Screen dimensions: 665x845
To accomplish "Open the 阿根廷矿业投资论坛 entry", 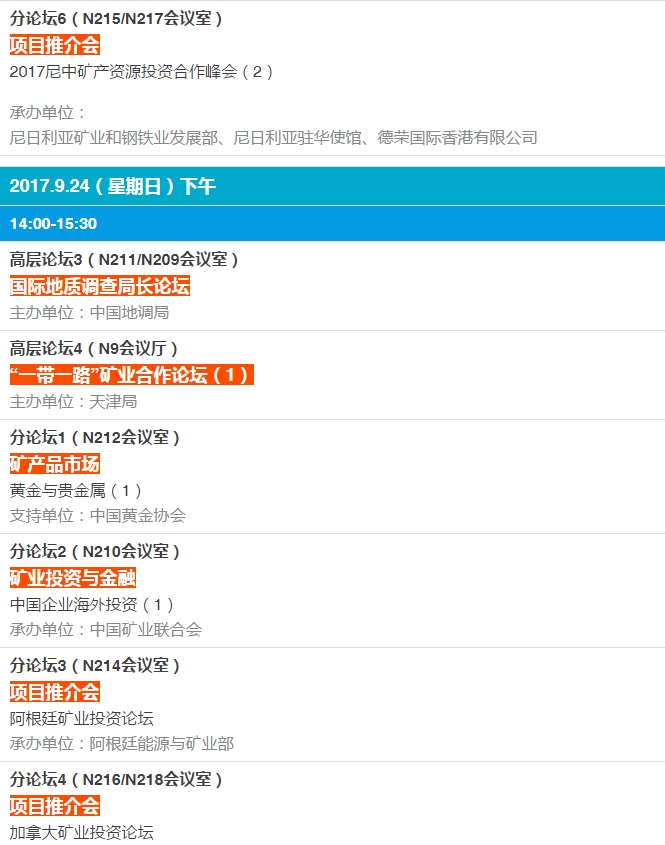I will tap(82, 718).
